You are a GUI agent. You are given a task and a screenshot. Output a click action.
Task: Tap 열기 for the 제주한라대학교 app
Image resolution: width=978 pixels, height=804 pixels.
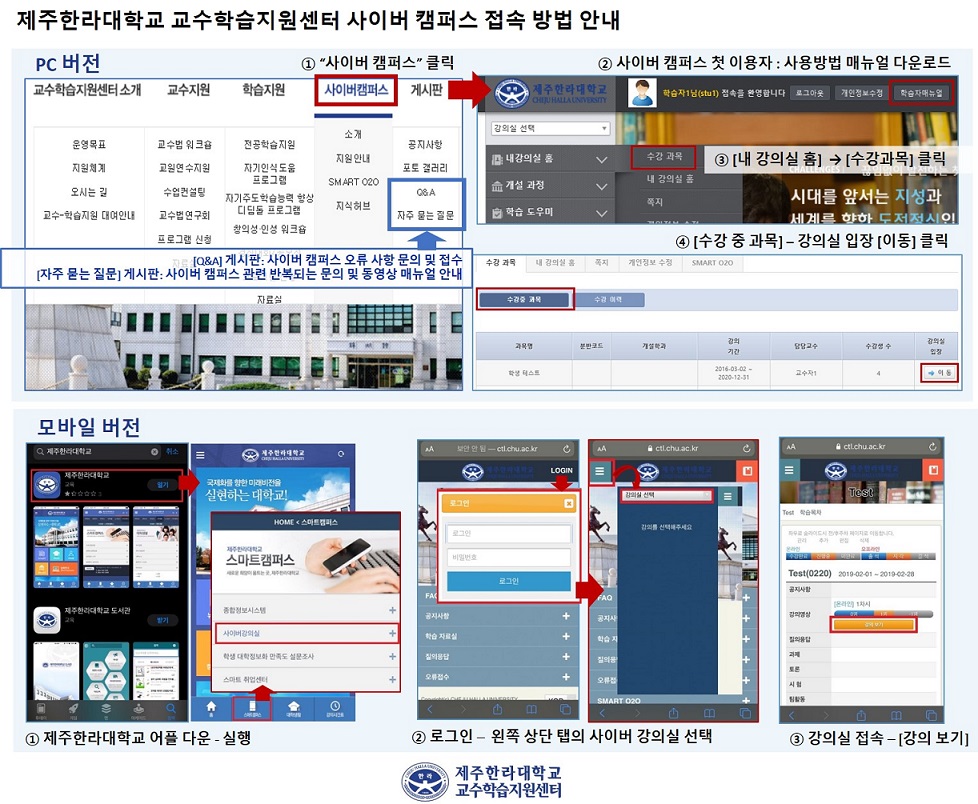point(162,485)
